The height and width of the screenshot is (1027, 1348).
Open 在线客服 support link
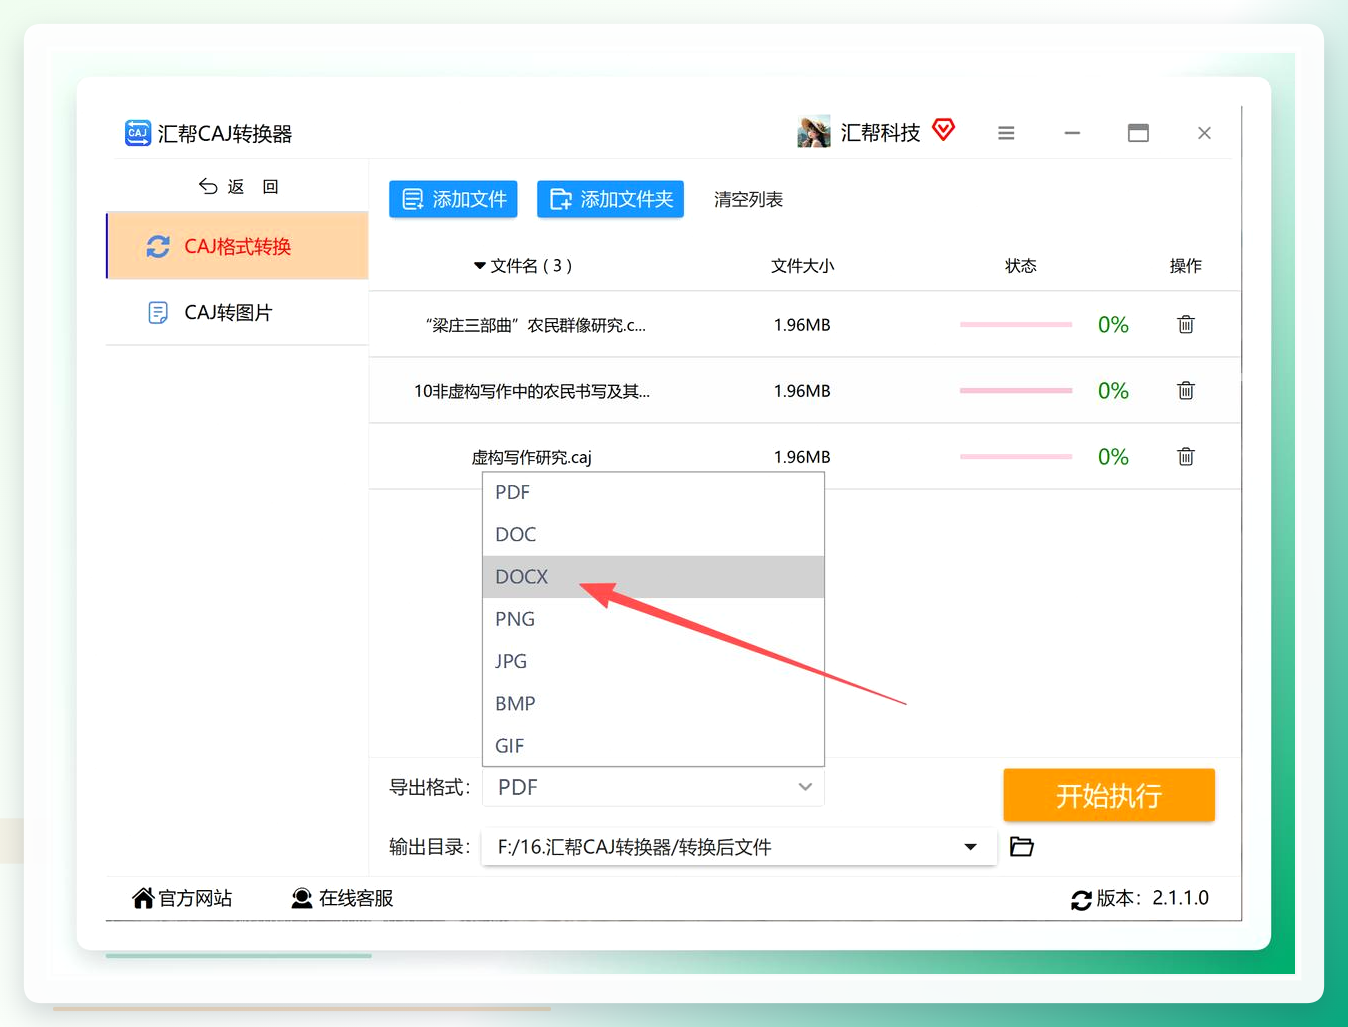click(x=342, y=898)
